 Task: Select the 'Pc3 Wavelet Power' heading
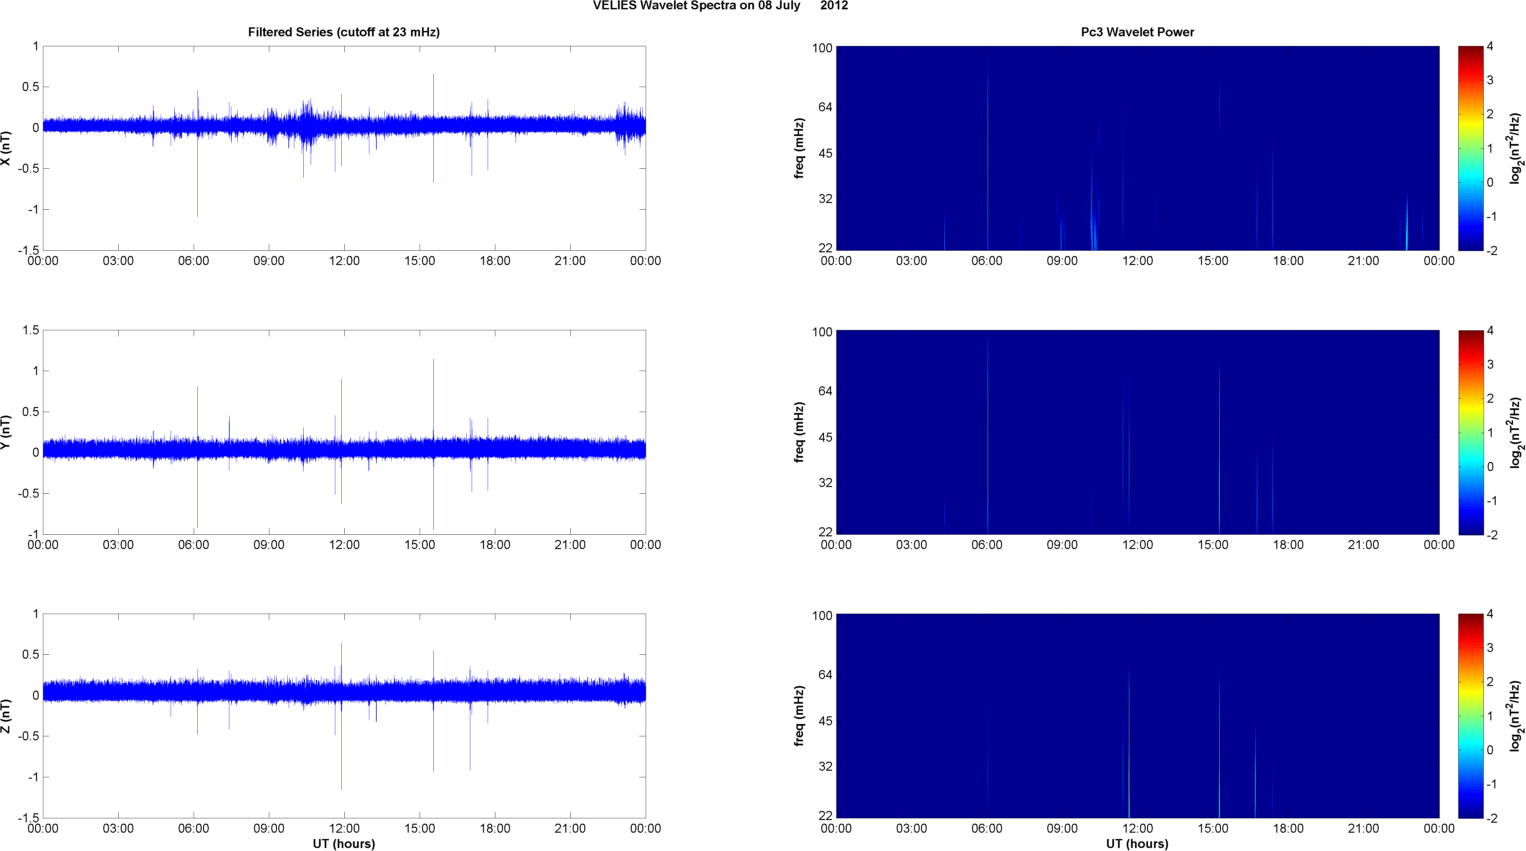[1137, 32]
